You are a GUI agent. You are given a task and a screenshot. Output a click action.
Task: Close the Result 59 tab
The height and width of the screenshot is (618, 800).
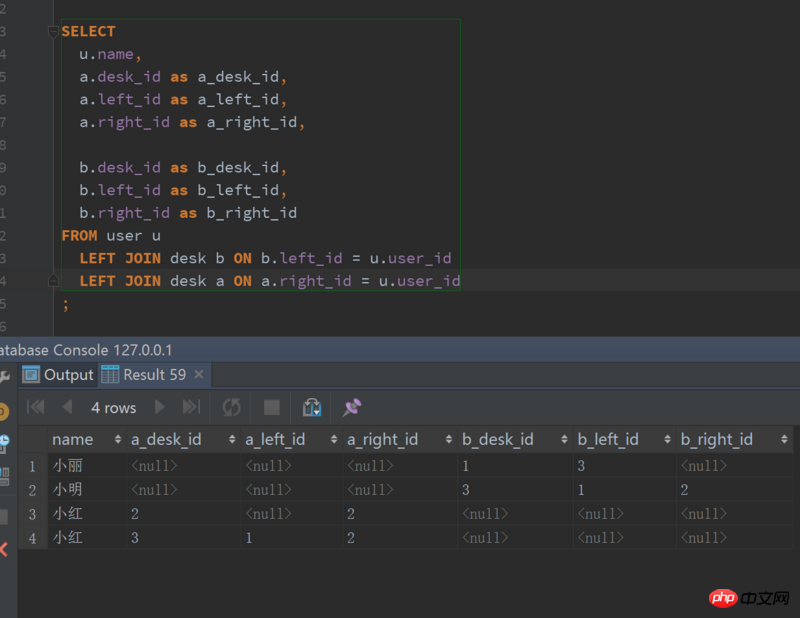tap(199, 374)
